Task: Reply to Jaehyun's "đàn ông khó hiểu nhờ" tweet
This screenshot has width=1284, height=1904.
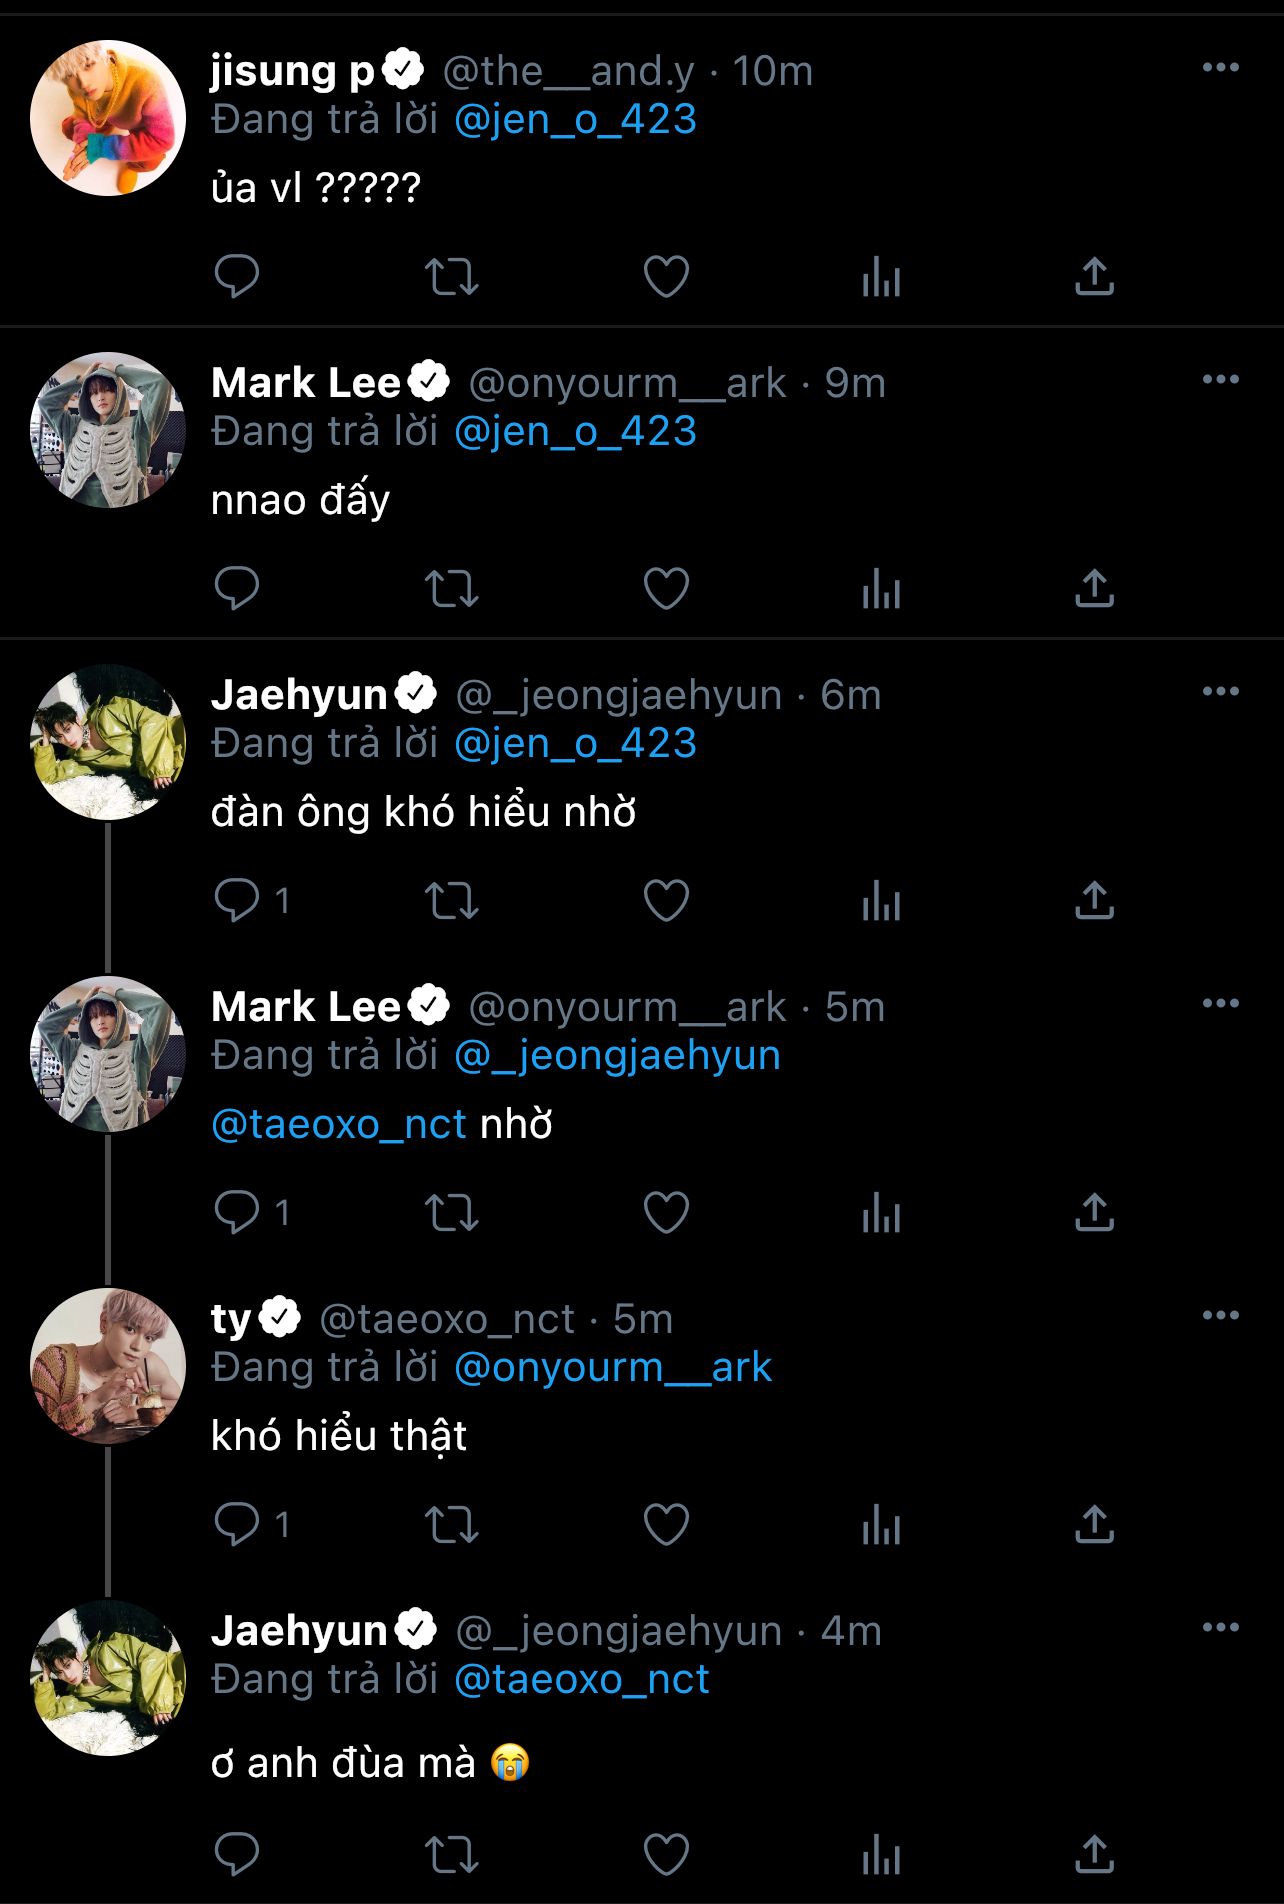Action: click(x=237, y=900)
